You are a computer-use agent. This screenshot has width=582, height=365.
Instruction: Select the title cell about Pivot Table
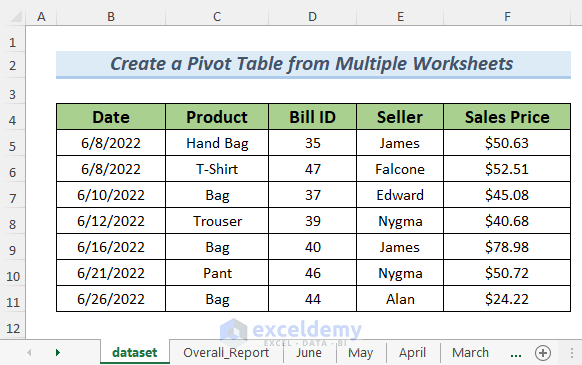[313, 64]
